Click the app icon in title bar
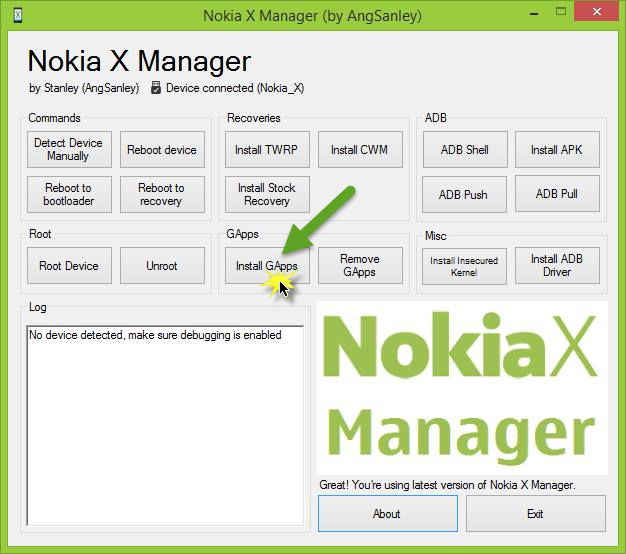The height and width of the screenshot is (554, 626). coord(18,16)
